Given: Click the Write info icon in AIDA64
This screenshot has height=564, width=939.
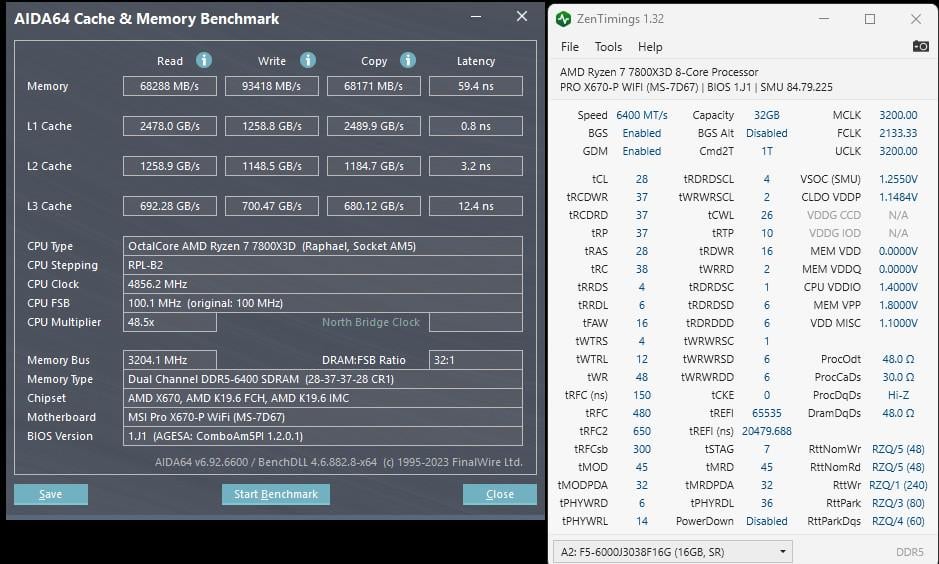Looking at the screenshot, I should [x=308, y=60].
